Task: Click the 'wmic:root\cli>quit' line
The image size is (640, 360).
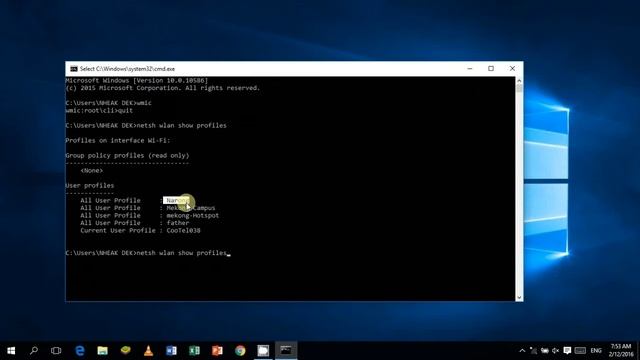Action: [99, 111]
